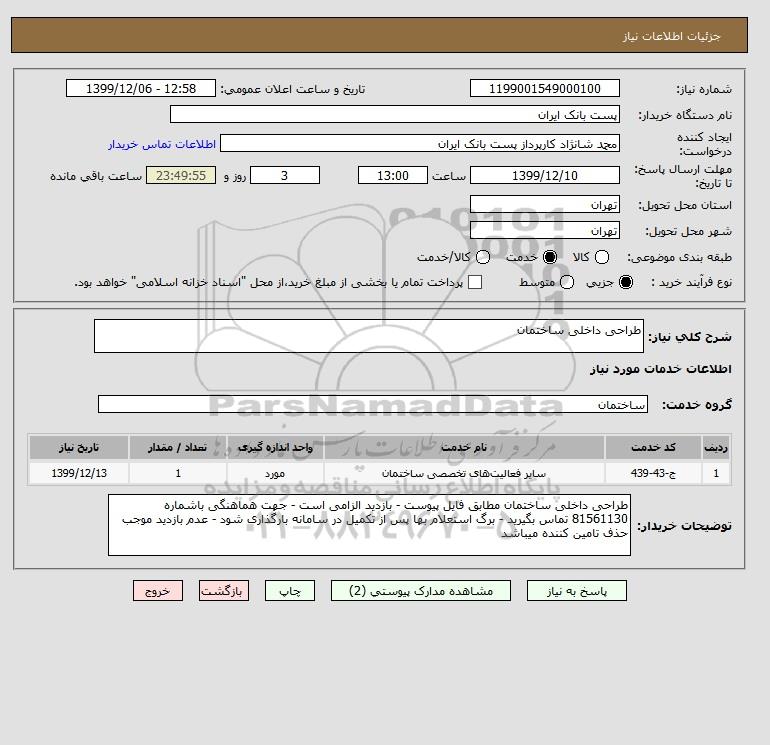Image resolution: width=770 pixels, height=745 pixels.
Task: Click the announcement date field 1399/12/06 - 12:58
Action: pyautogui.click(x=141, y=88)
